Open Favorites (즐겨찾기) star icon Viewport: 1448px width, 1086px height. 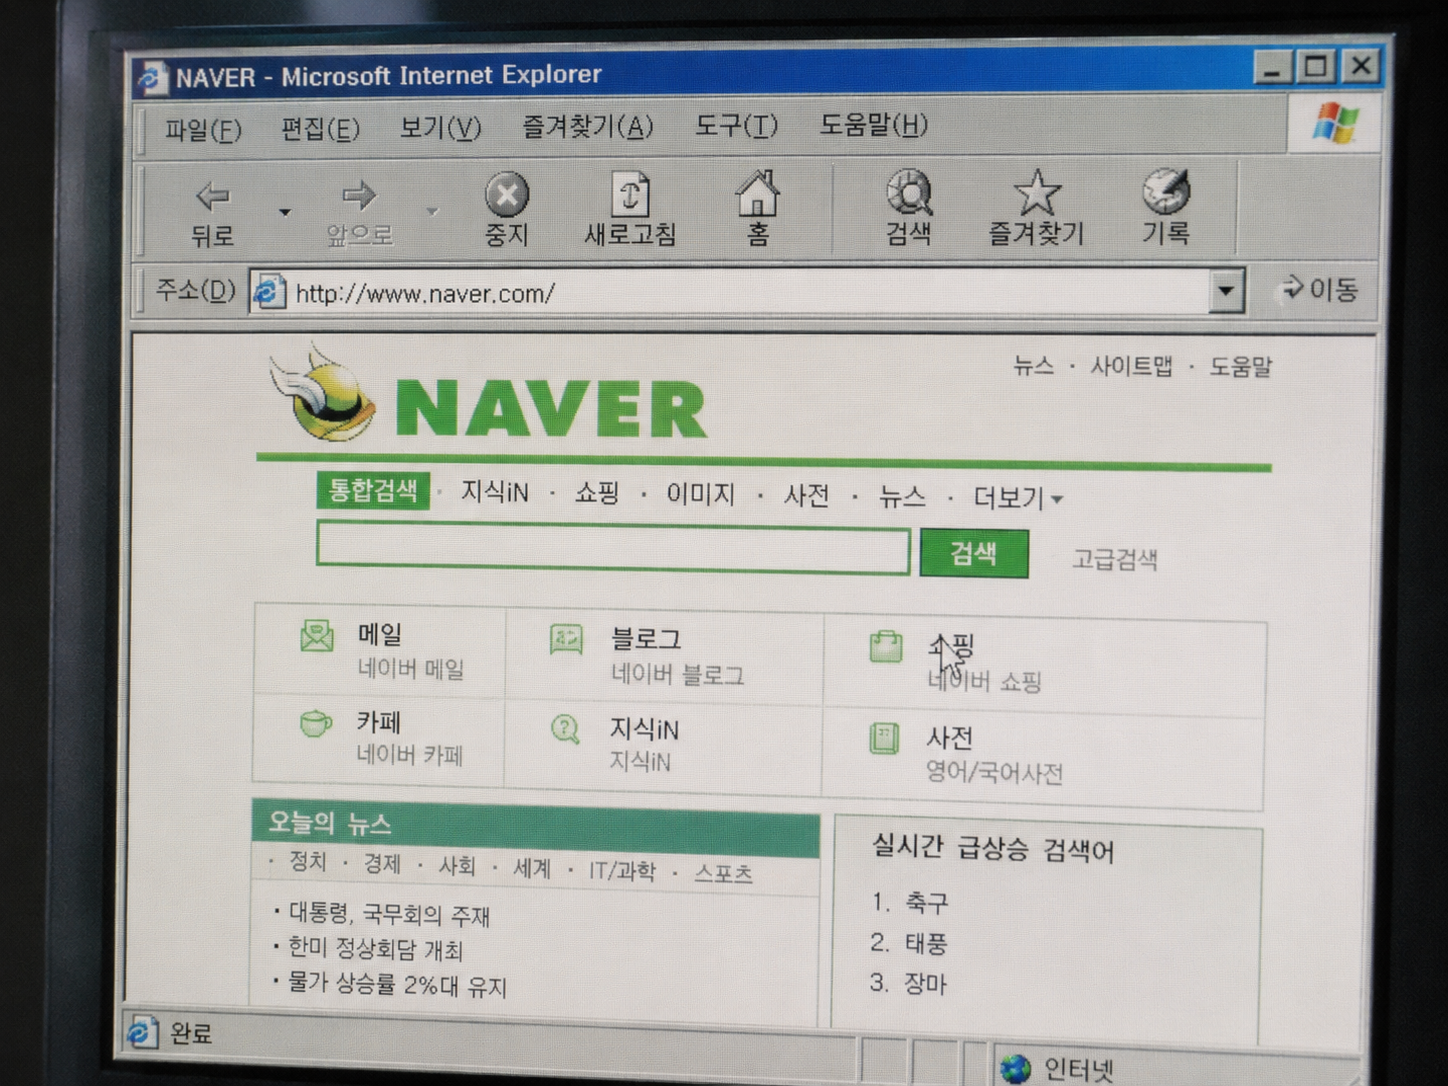coord(1037,191)
